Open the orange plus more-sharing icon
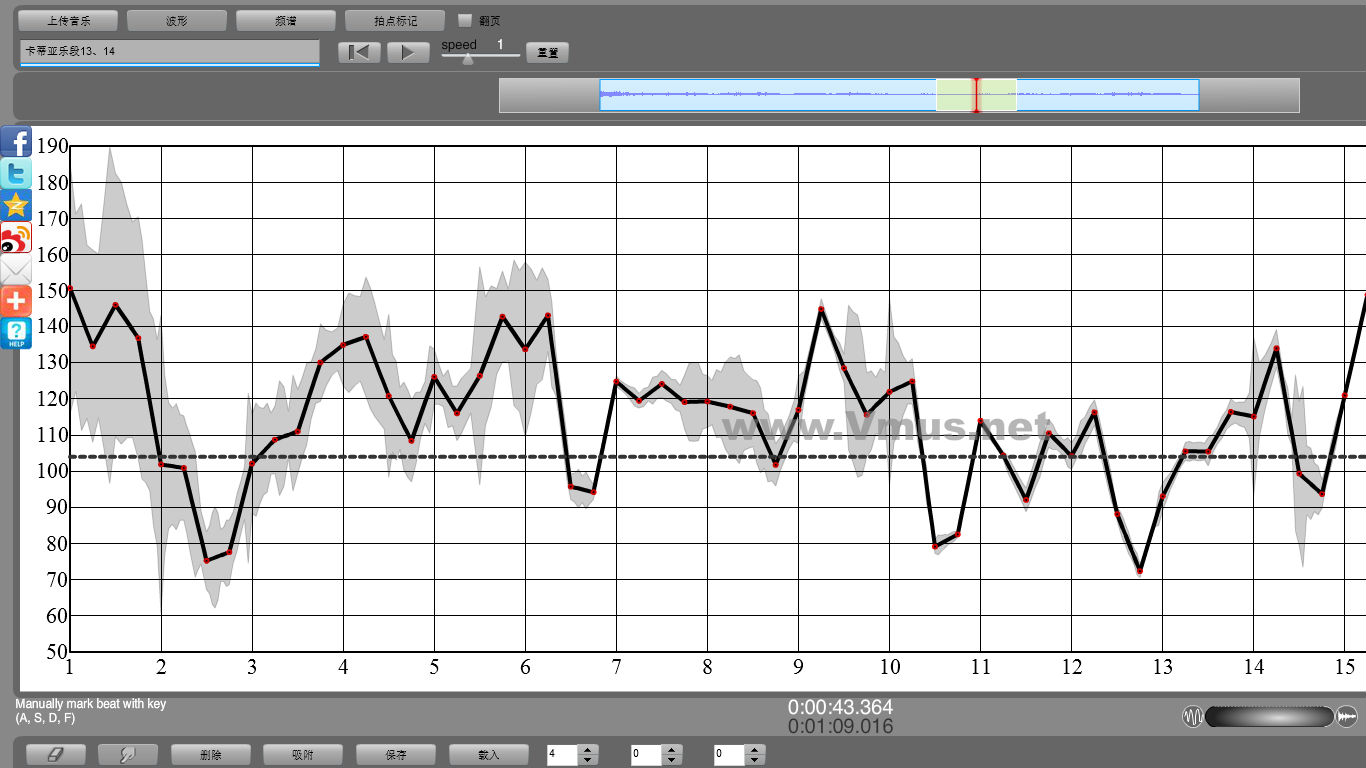Image resolution: width=1366 pixels, height=768 pixels. coord(16,301)
